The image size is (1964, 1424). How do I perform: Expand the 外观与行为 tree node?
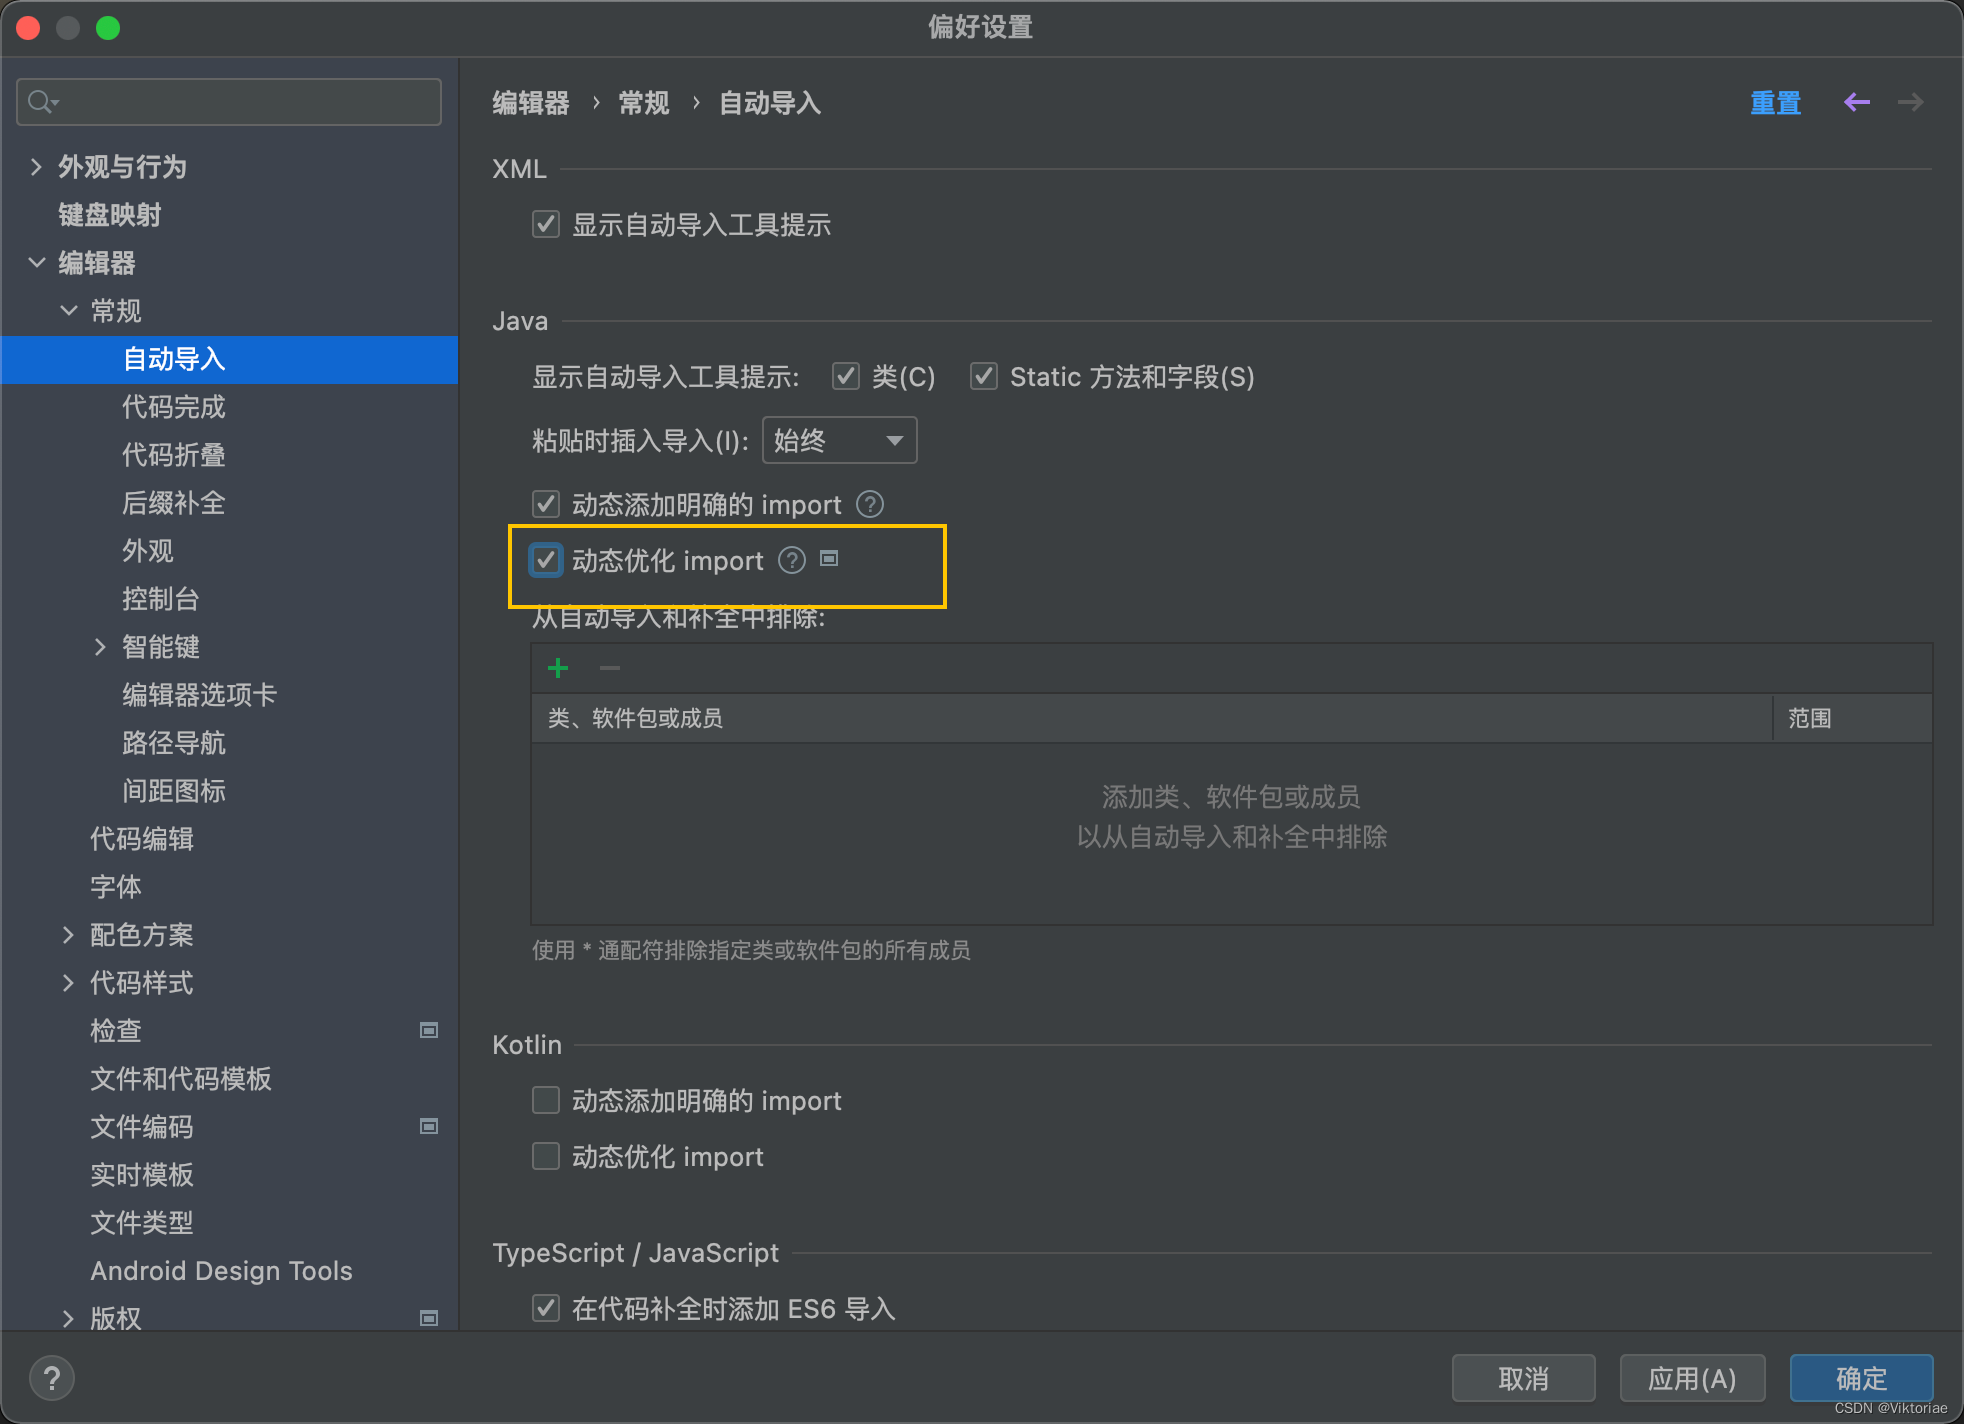click(x=36, y=166)
